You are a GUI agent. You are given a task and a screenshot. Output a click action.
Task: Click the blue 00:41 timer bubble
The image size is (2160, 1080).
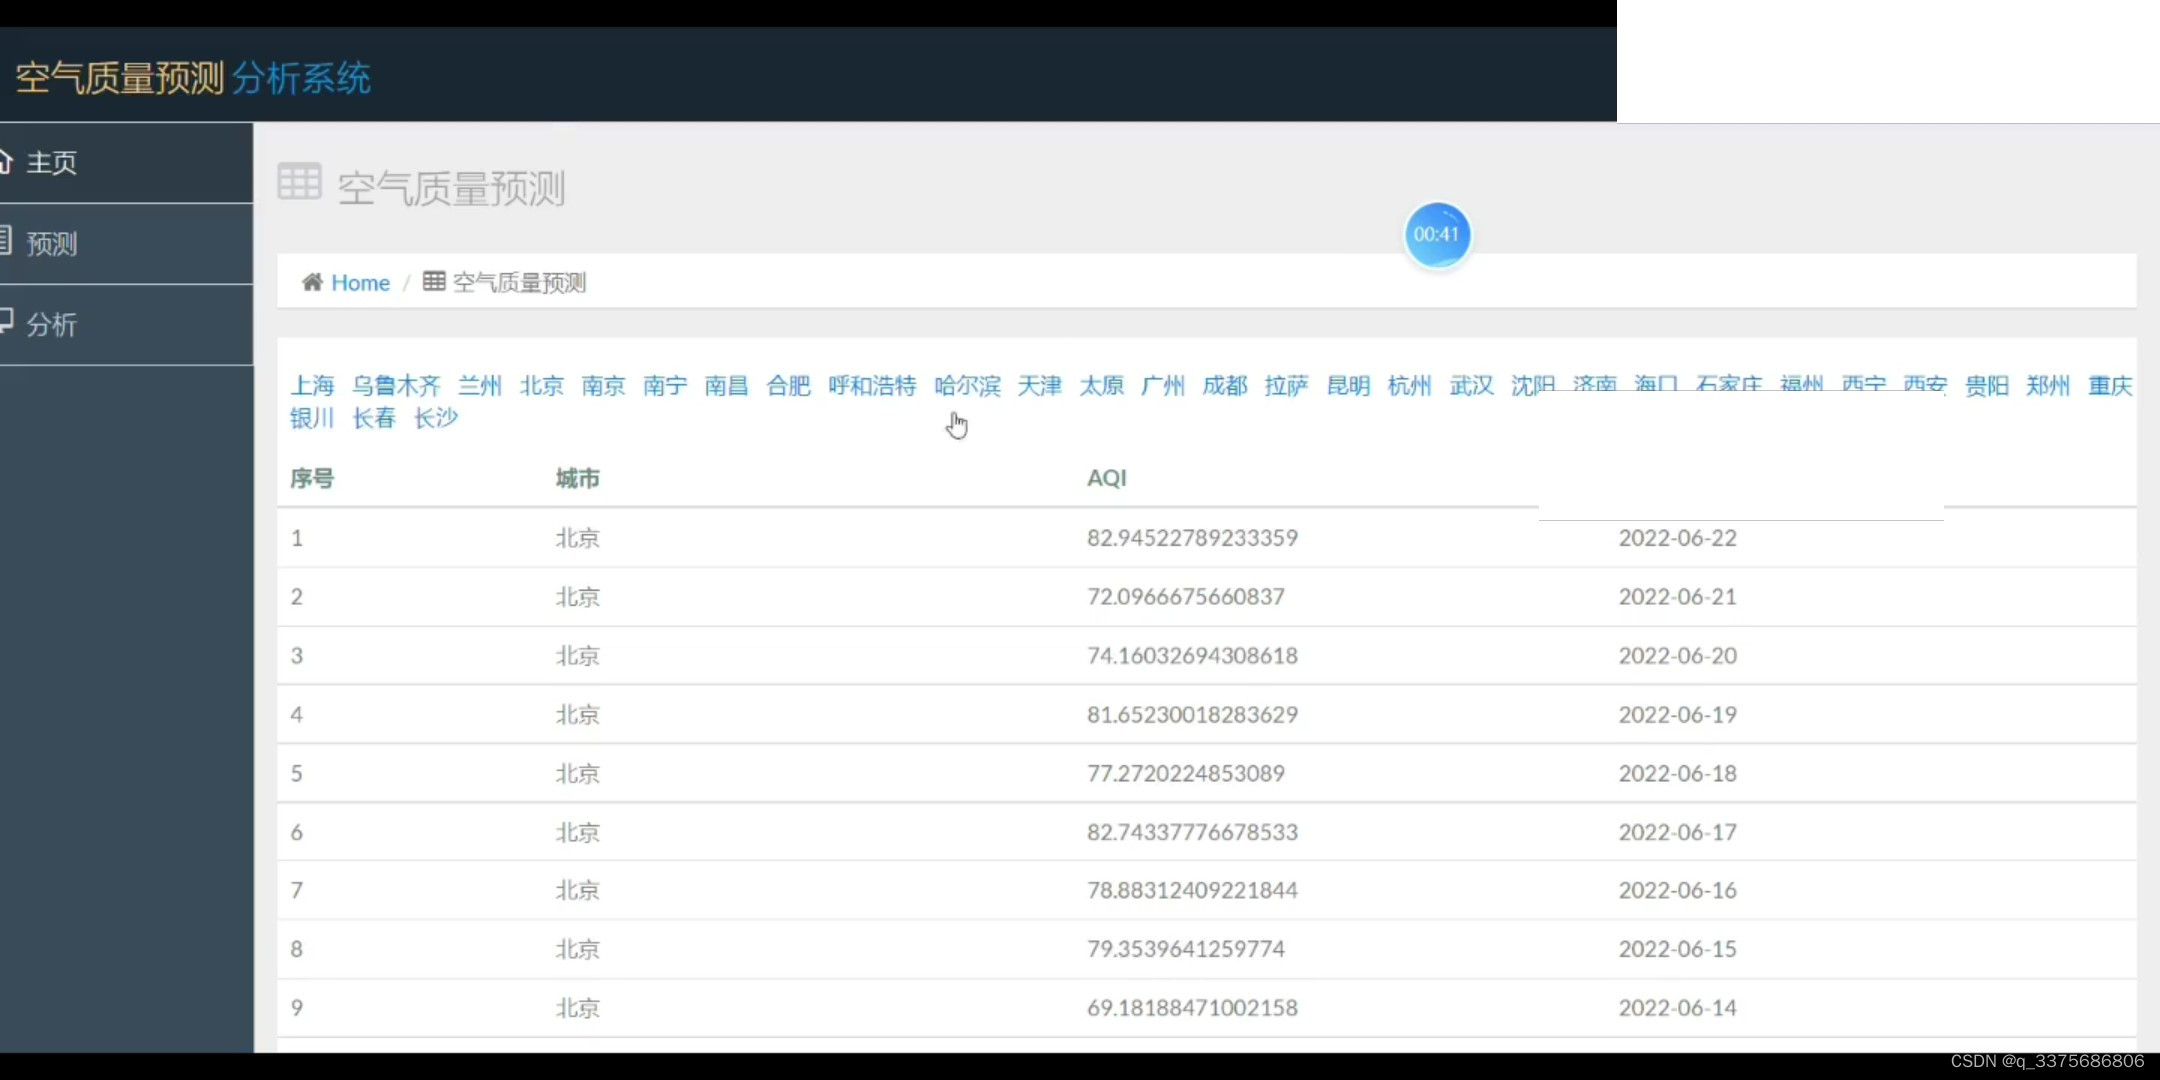tap(1437, 235)
